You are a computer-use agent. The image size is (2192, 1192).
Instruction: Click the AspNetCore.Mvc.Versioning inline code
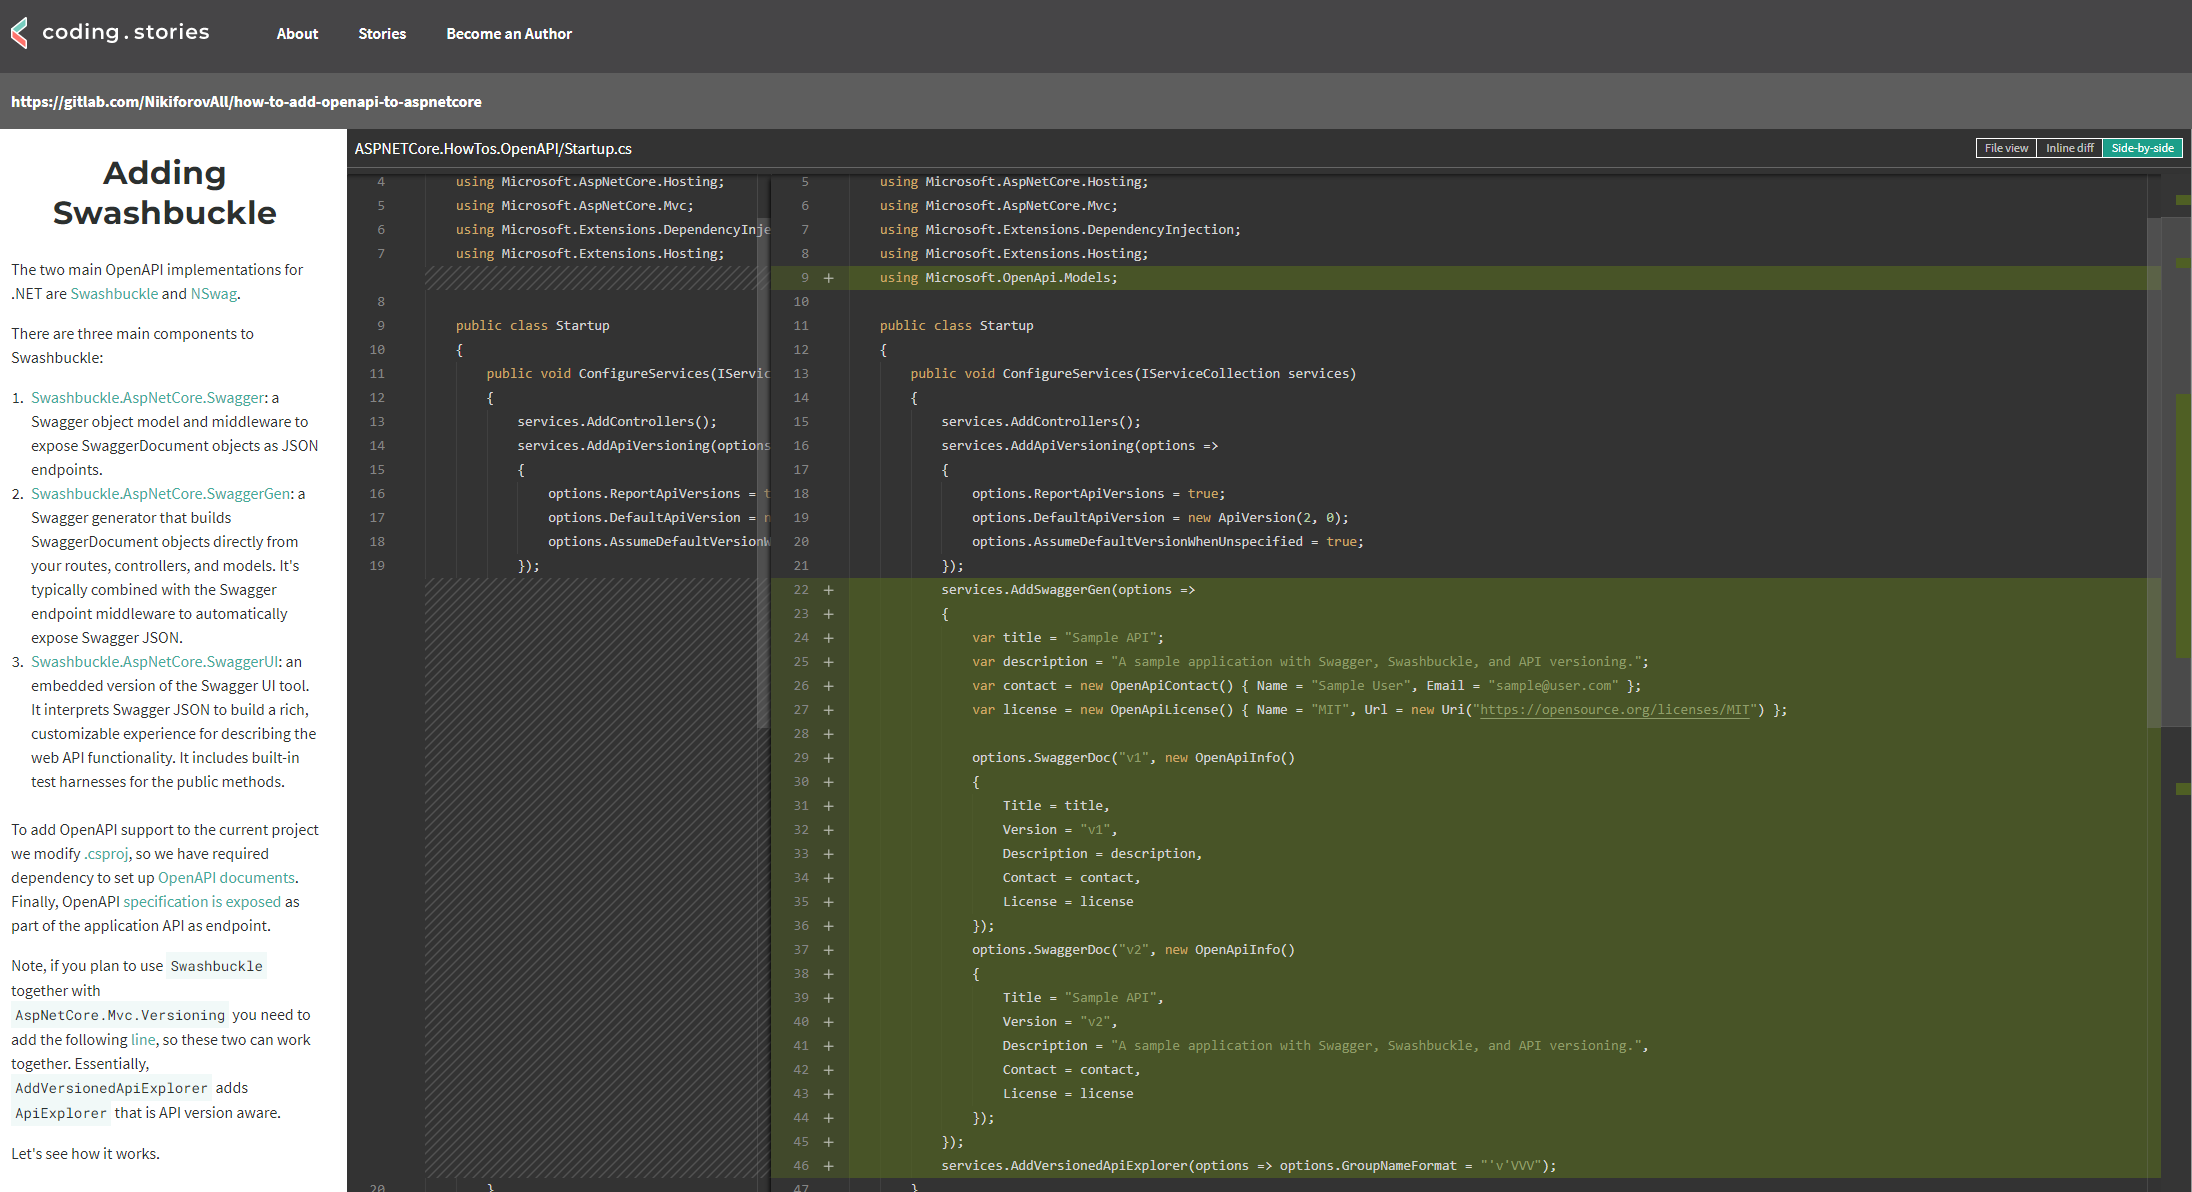120,1015
